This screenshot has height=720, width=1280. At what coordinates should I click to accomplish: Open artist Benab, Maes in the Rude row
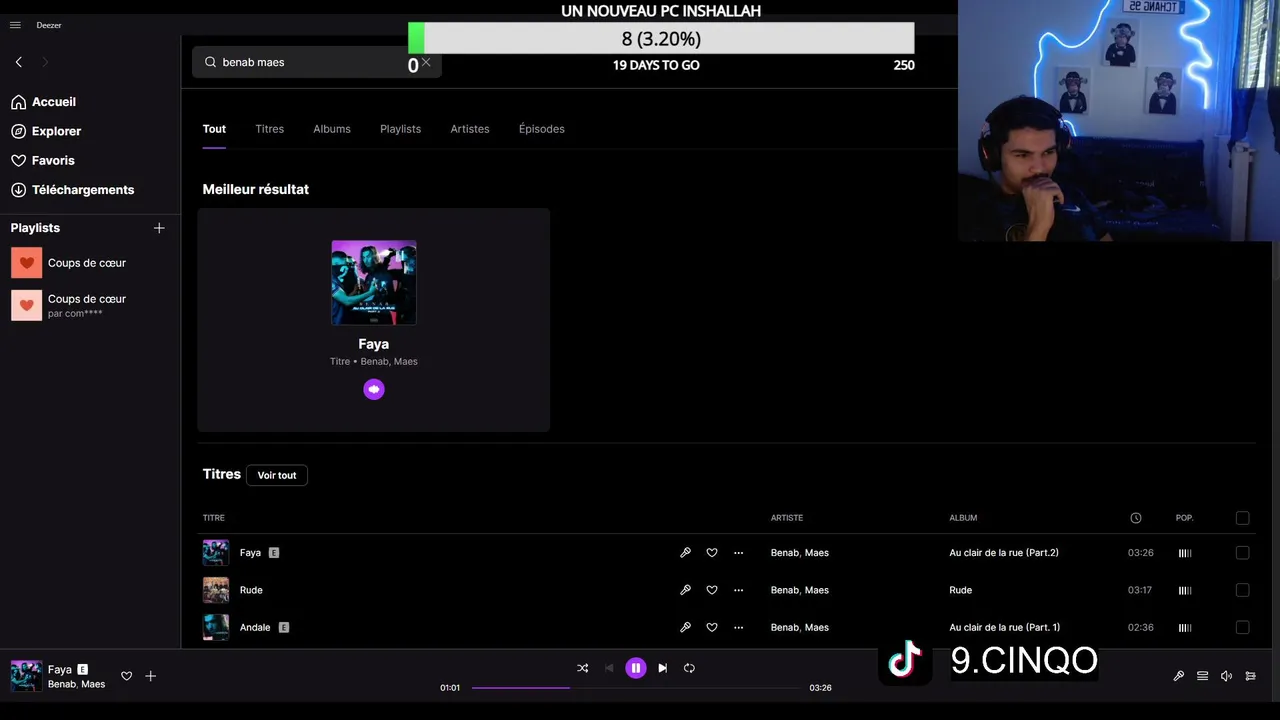(800, 590)
